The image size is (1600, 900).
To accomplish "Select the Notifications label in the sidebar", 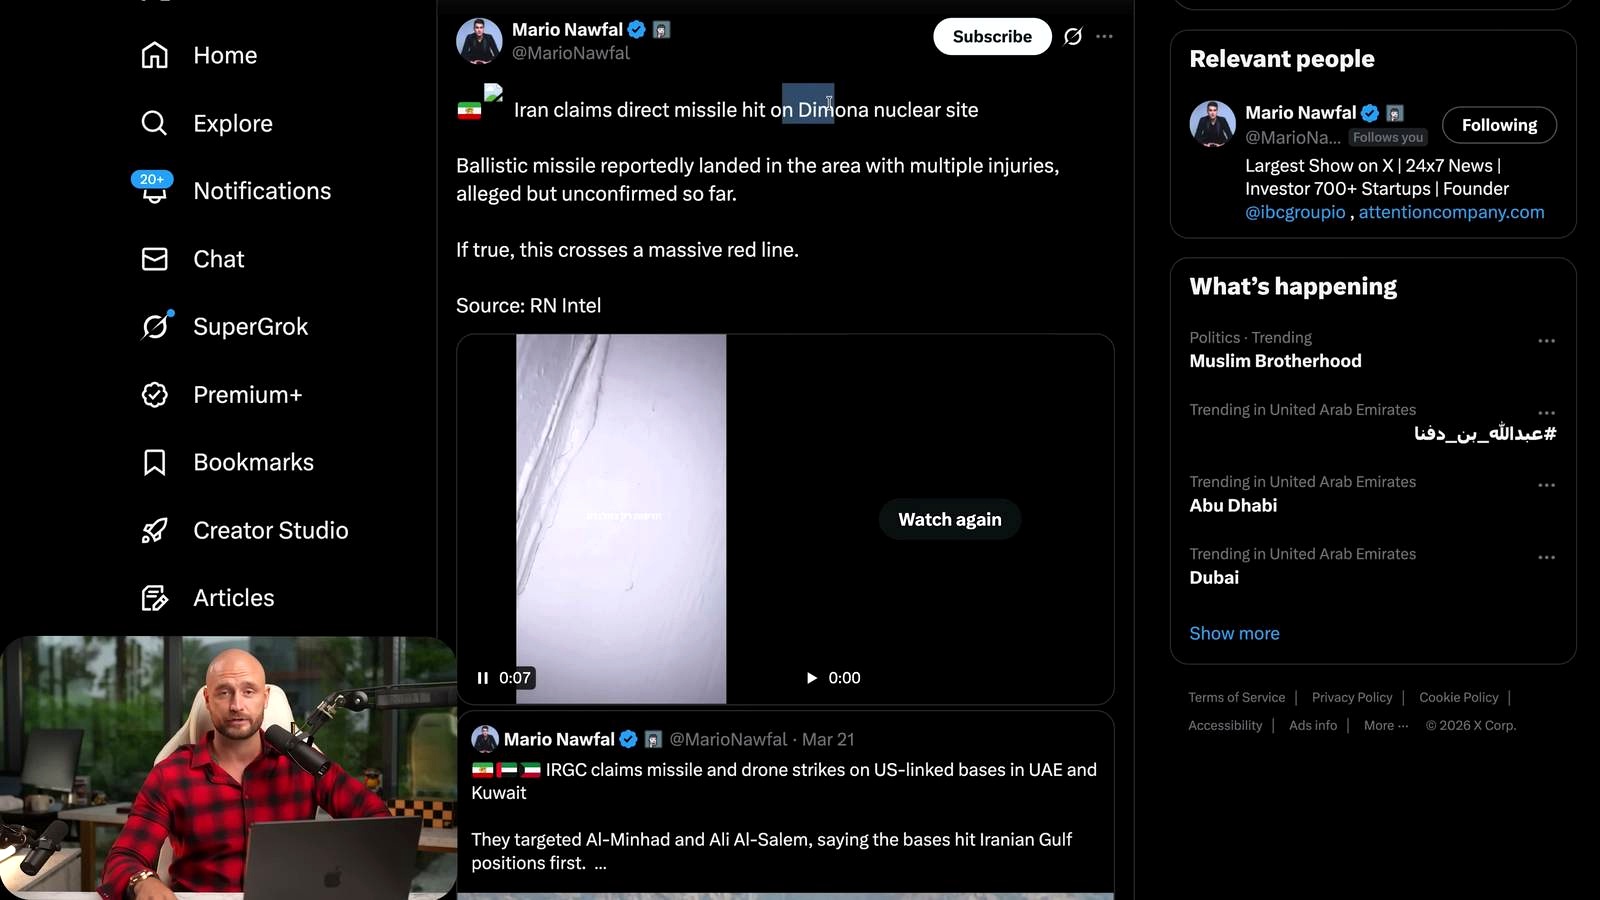I will tap(262, 191).
